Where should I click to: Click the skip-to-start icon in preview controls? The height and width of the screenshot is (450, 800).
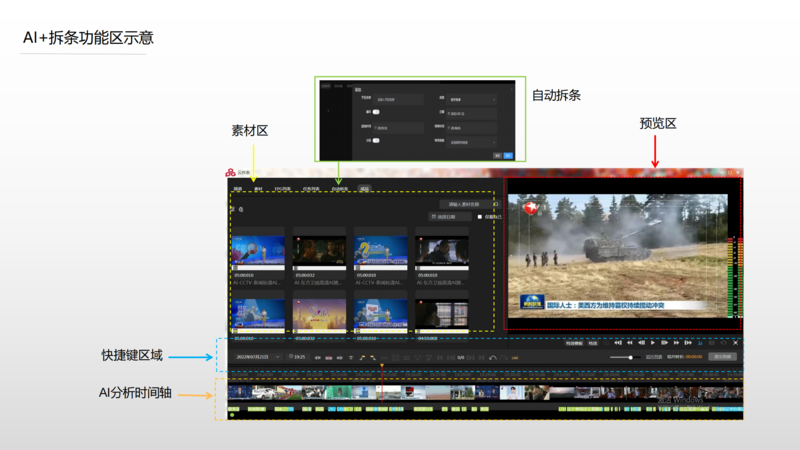617,343
